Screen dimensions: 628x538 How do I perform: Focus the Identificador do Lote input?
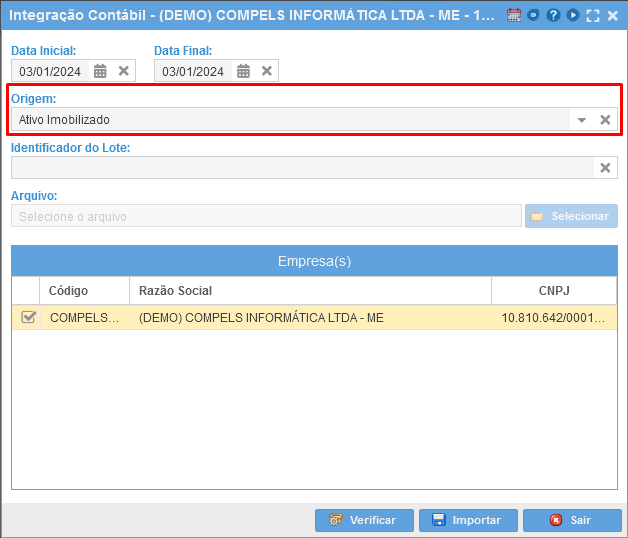pyautogui.click(x=302, y=167)
